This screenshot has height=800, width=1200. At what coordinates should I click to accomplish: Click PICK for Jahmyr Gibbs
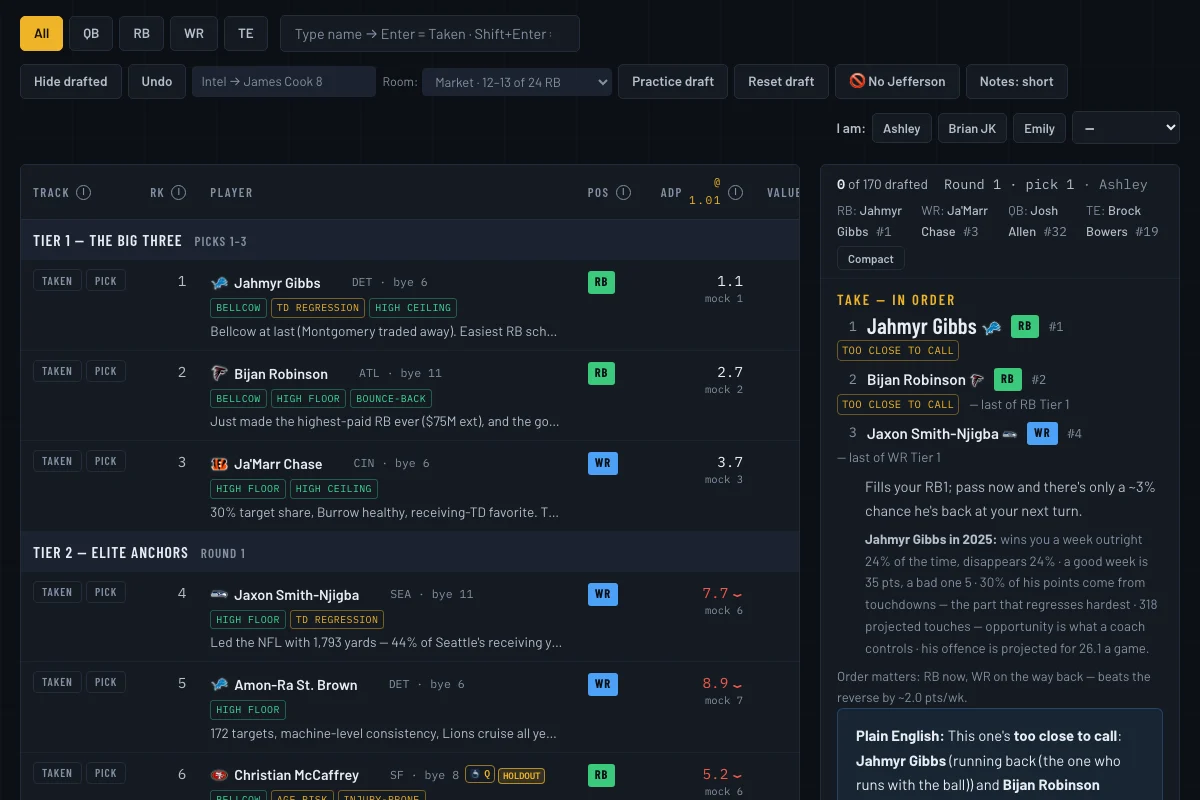tap(106, 281)
